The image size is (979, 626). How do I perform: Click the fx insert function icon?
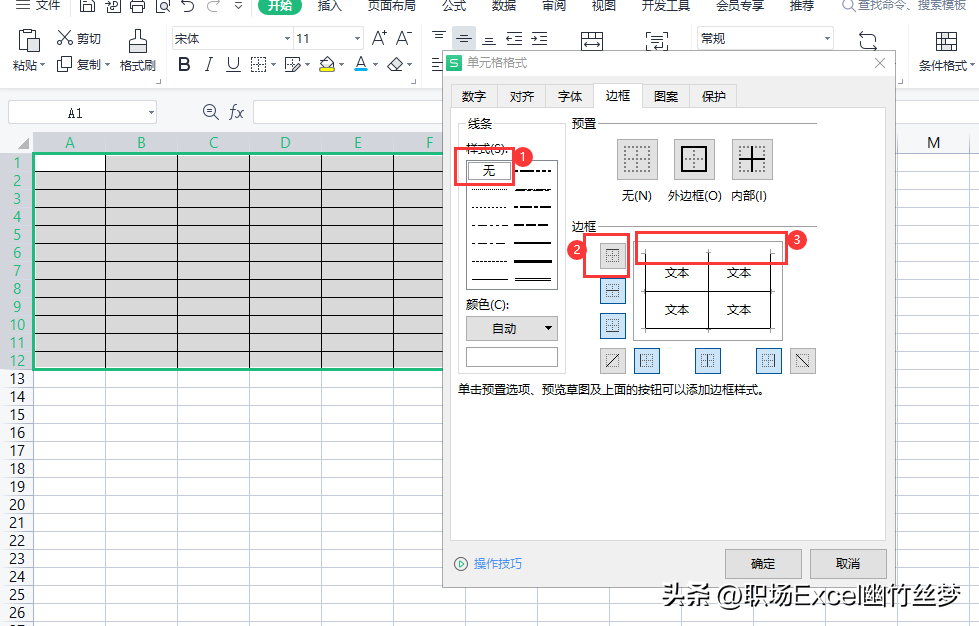coord(237,112)
